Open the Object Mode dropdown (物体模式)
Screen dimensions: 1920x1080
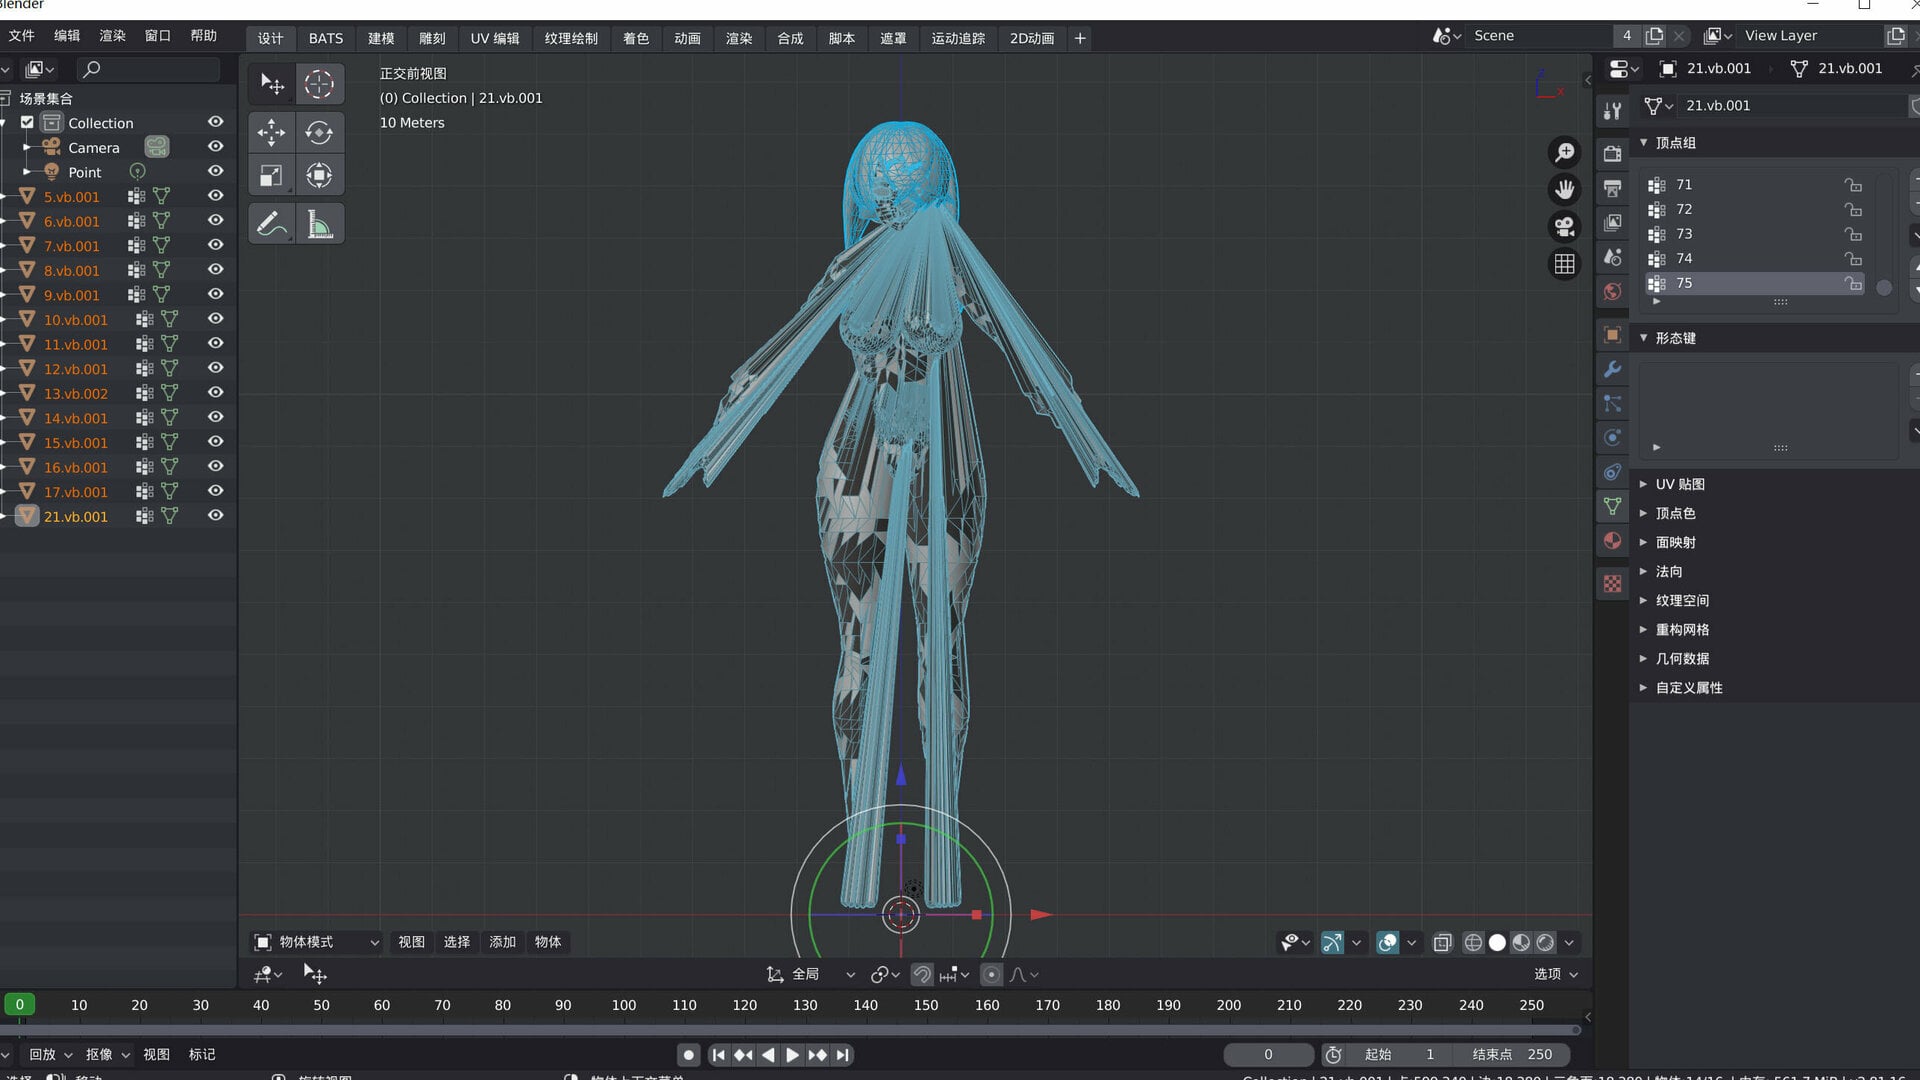pyautogui.click(x=315, y=942)
